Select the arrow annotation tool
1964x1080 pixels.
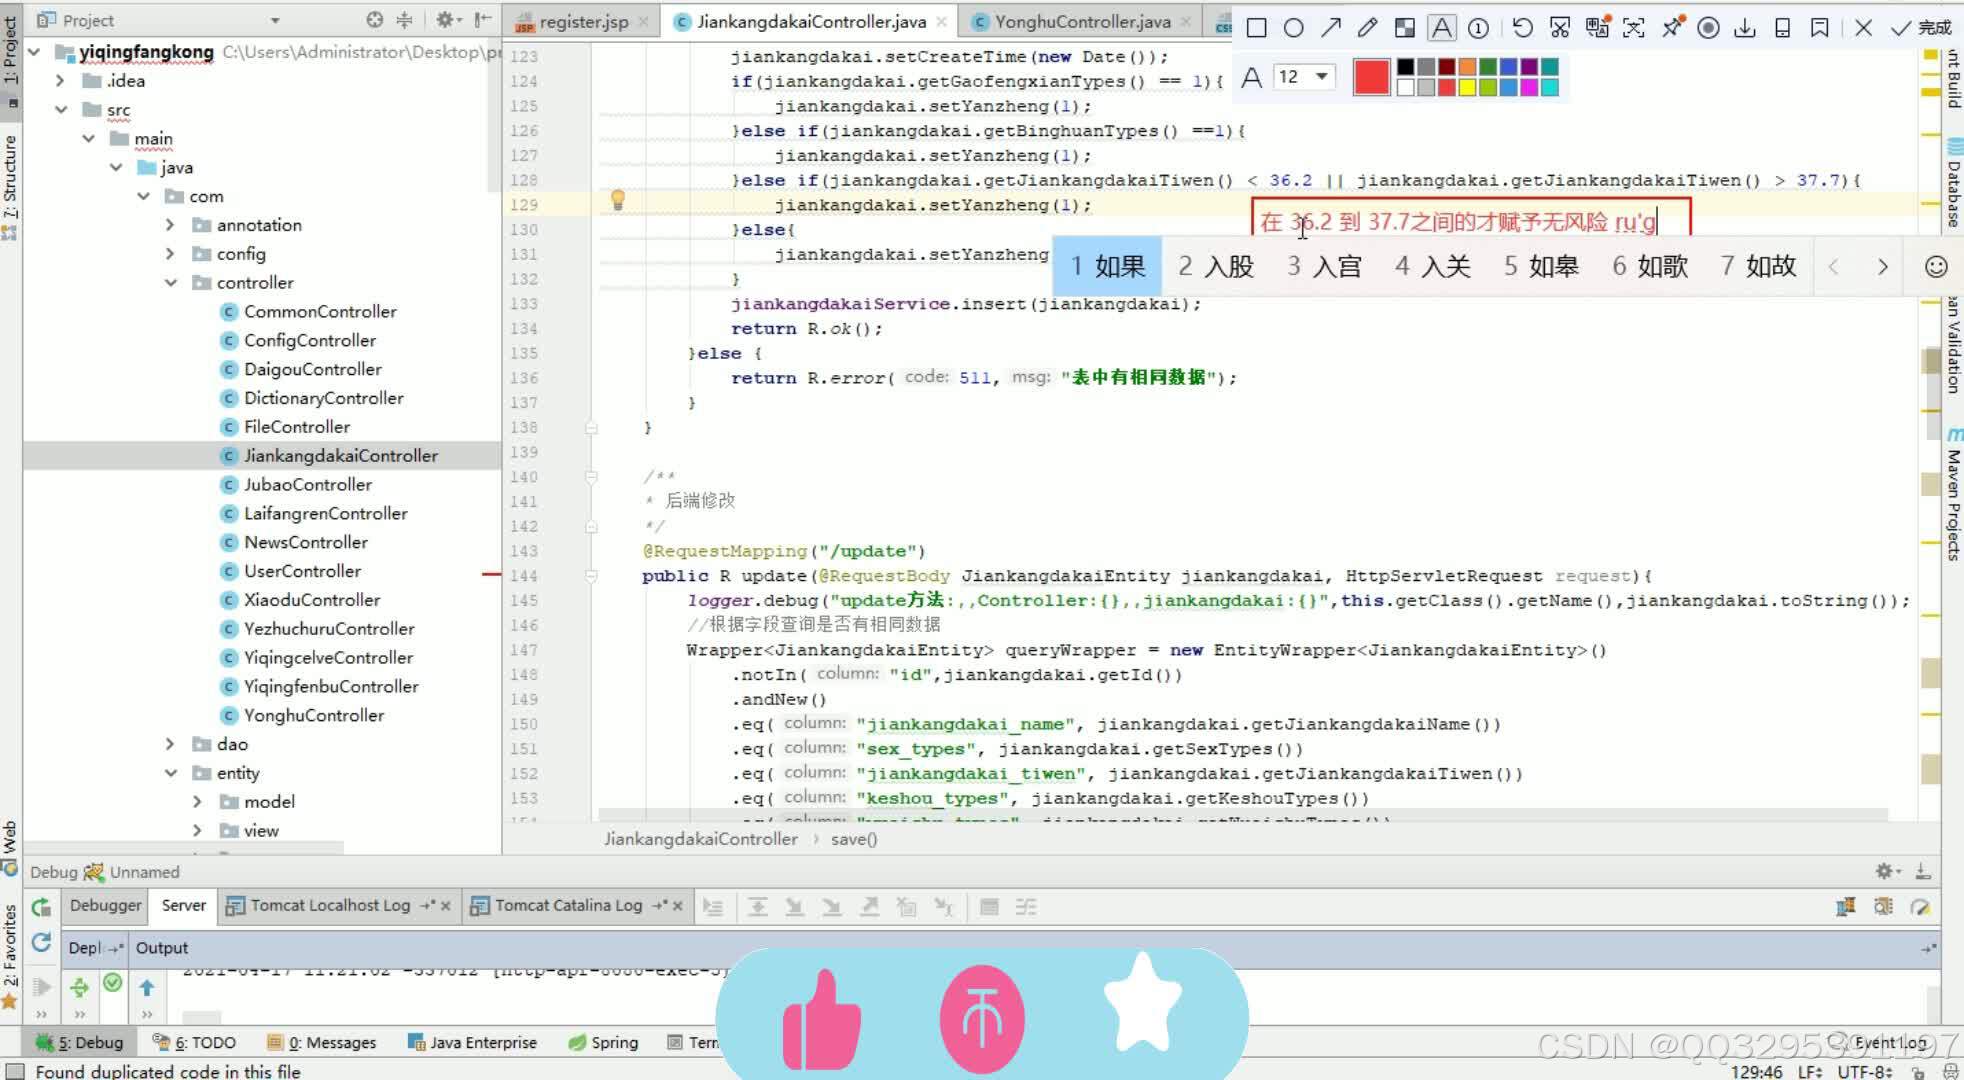[1330, 28]
